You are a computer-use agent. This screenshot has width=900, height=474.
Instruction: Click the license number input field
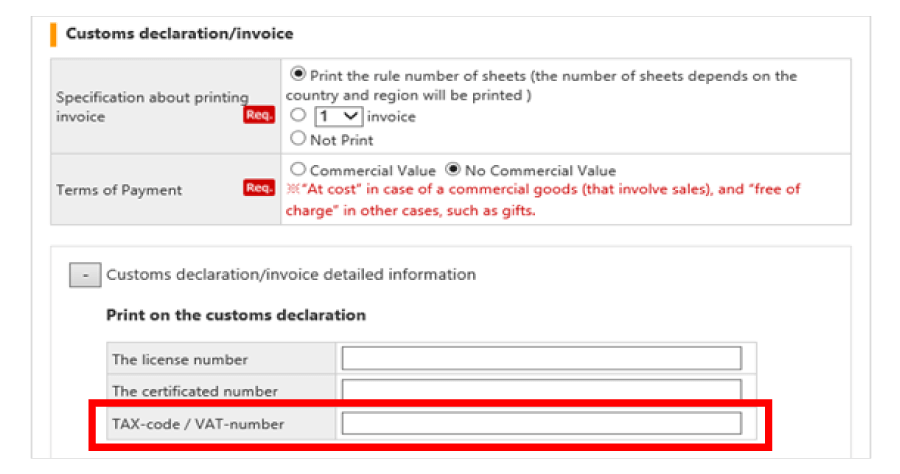tap(541, 359)
